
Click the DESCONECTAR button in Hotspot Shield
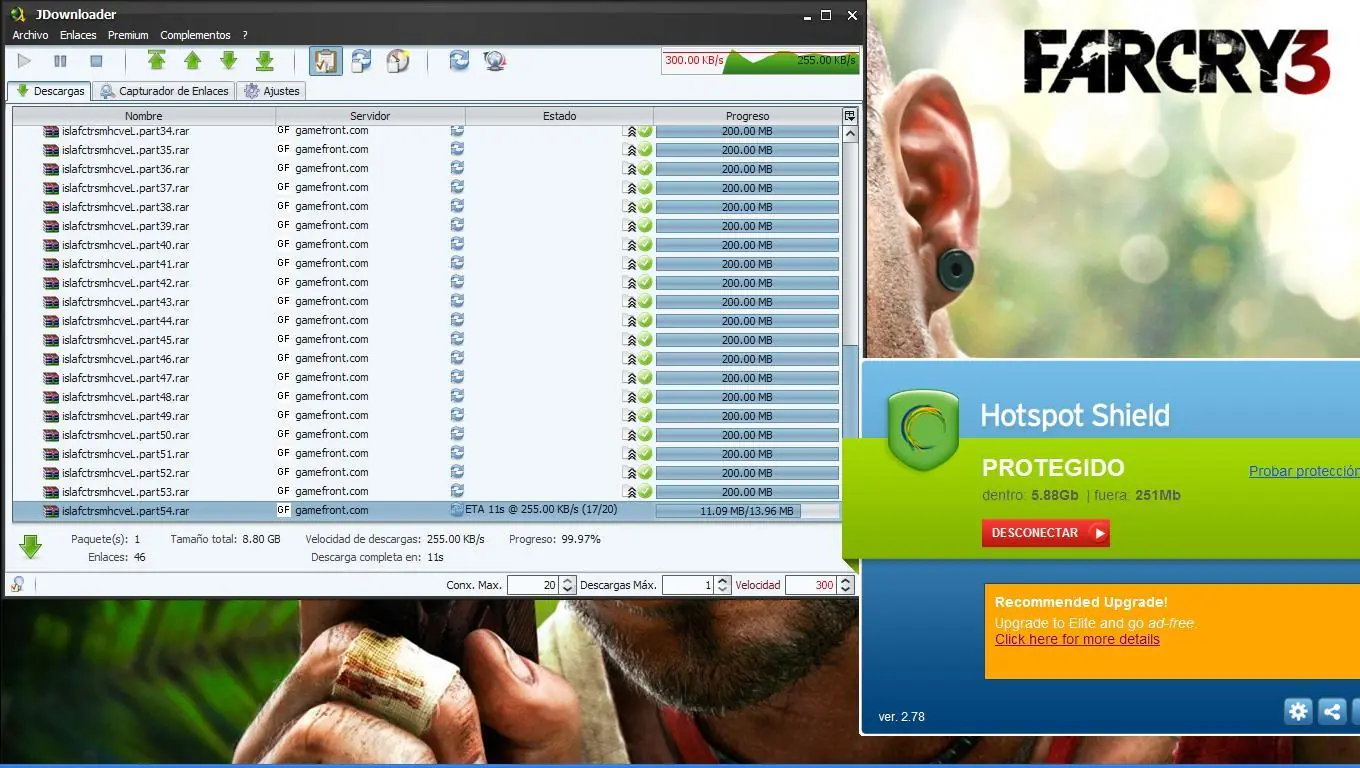coord(1046,533)
